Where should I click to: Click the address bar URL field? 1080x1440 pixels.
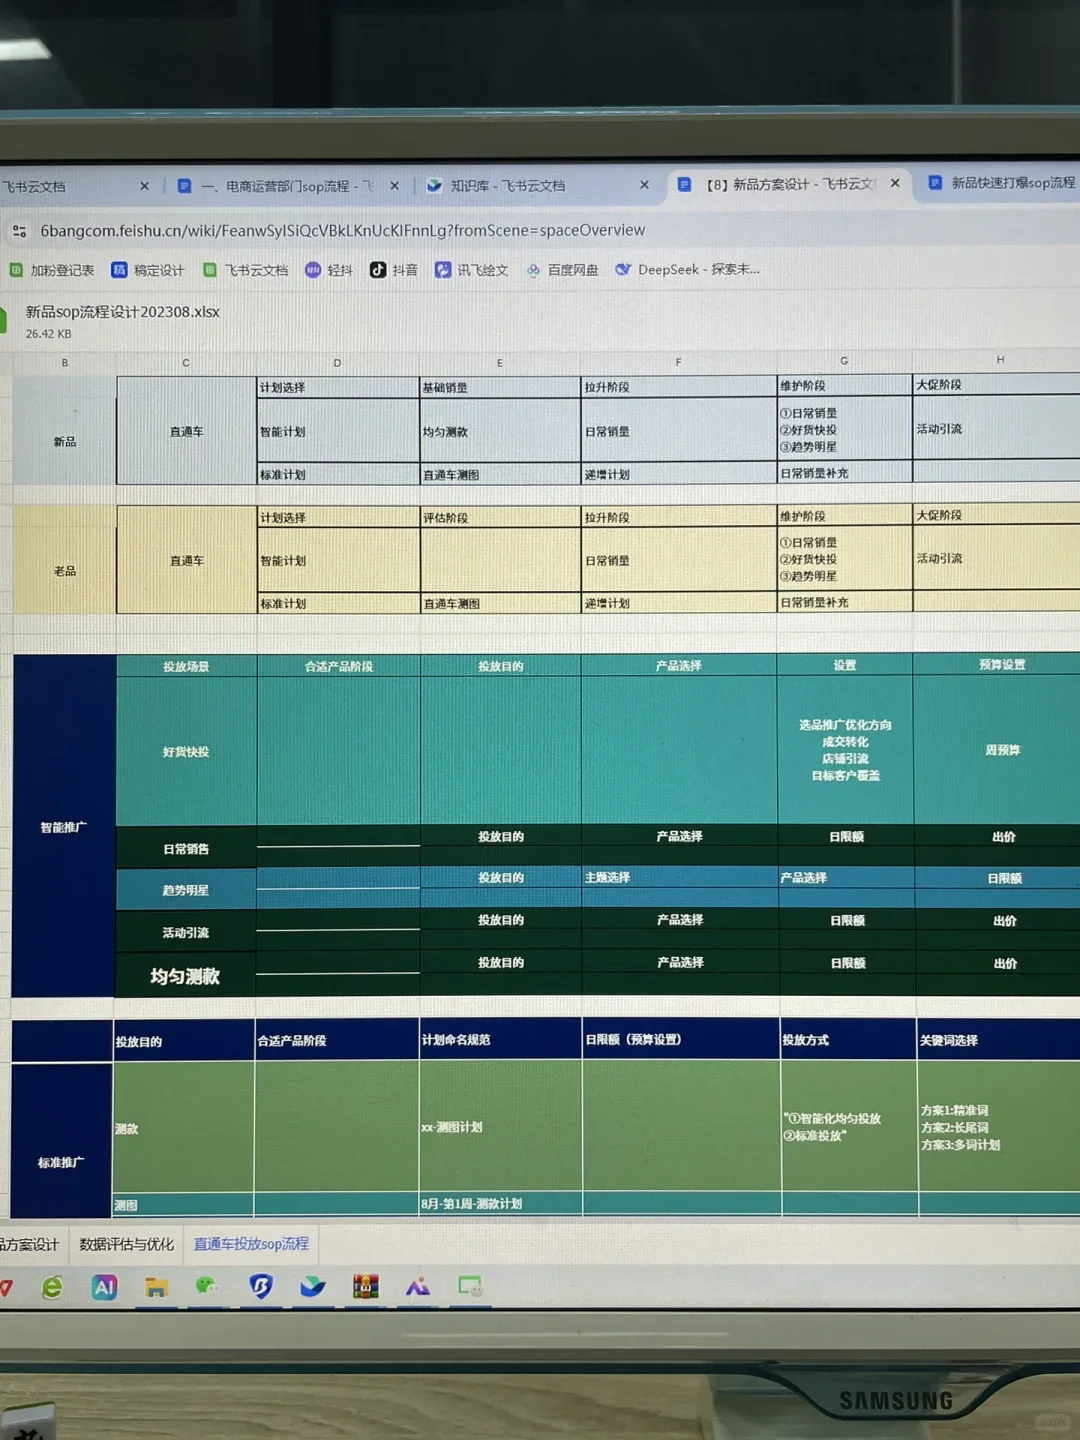[x=343, y=231]
